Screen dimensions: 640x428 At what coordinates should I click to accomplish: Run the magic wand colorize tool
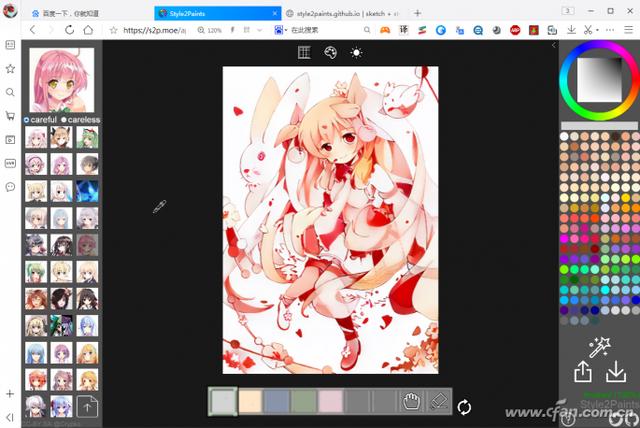pyautogui.click(x=599, y=347)
